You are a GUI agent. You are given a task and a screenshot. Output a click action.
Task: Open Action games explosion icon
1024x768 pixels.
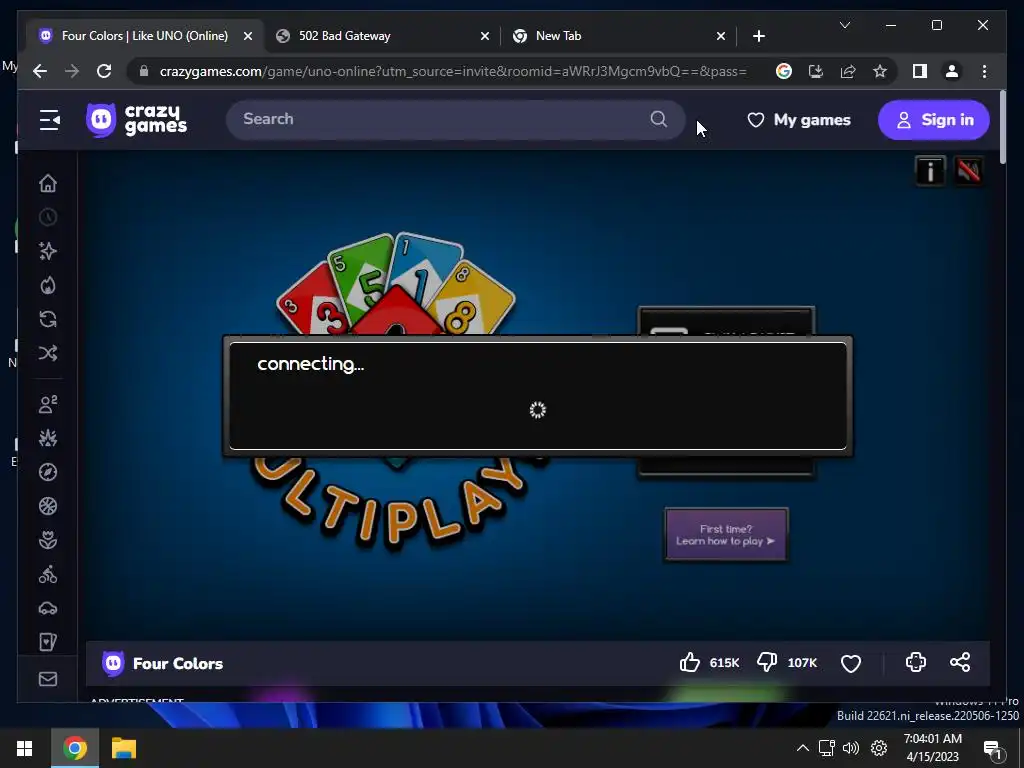pos(48,438)
